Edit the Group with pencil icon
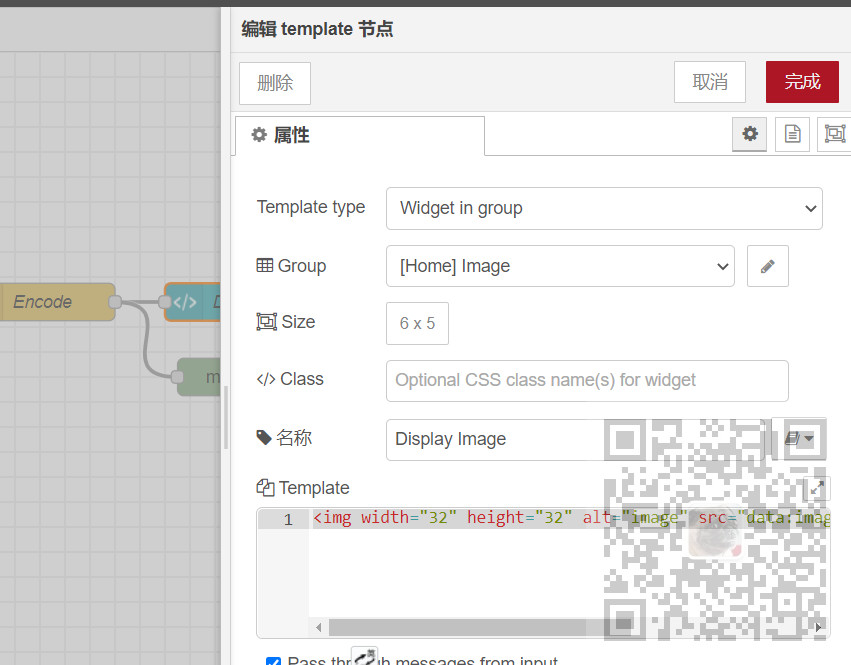This screenshot has width=851, height=665. click(767, 266)
